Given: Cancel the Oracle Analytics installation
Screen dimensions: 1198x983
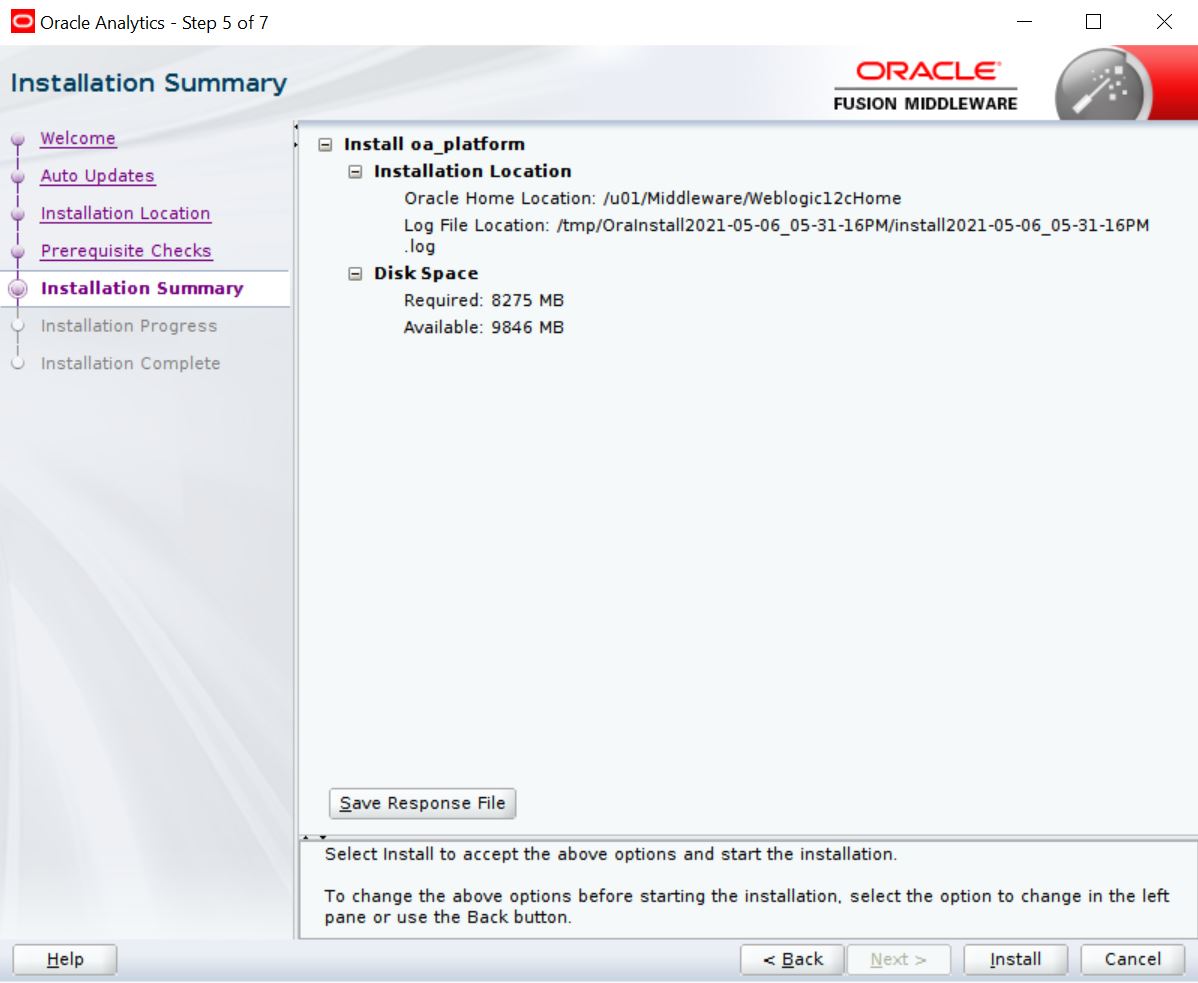Looking at the screenshot, I should (x=1132, y=959).
